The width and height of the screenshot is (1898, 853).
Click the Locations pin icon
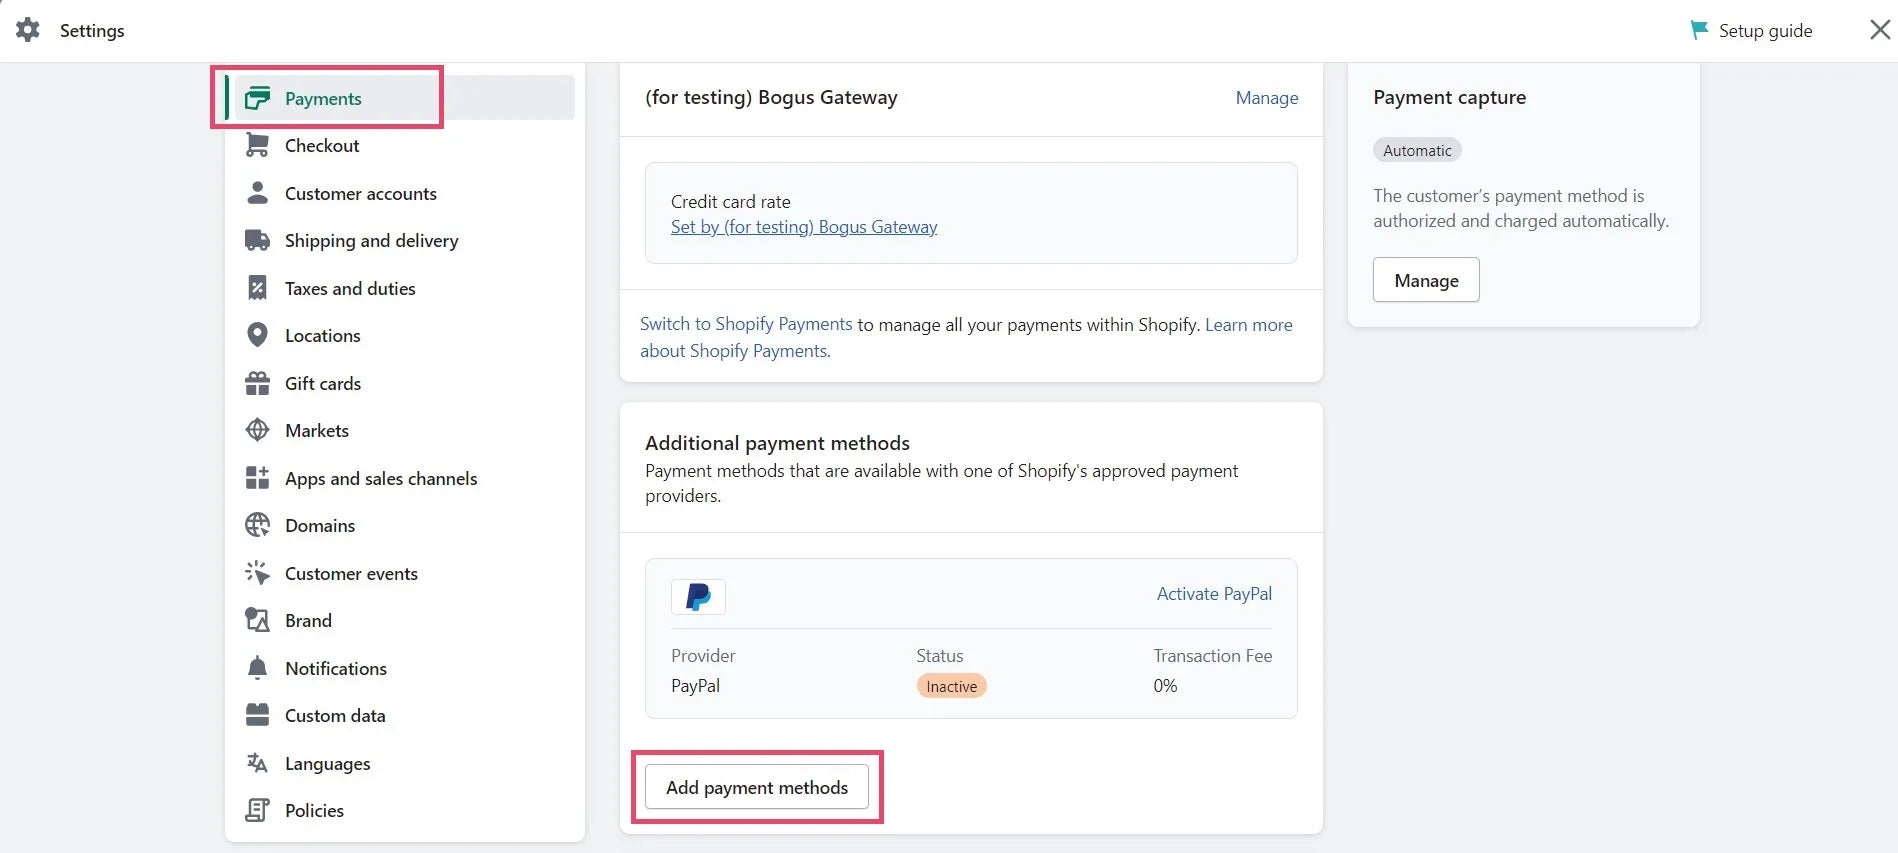coord(257,336)
